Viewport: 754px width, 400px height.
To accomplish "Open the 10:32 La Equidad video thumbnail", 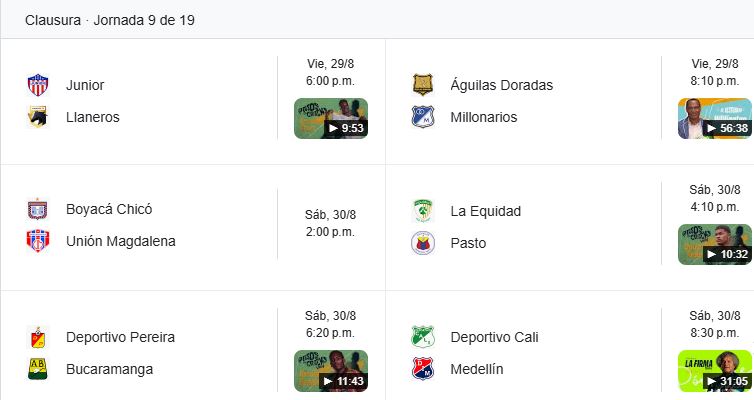I will click(715, 244).
